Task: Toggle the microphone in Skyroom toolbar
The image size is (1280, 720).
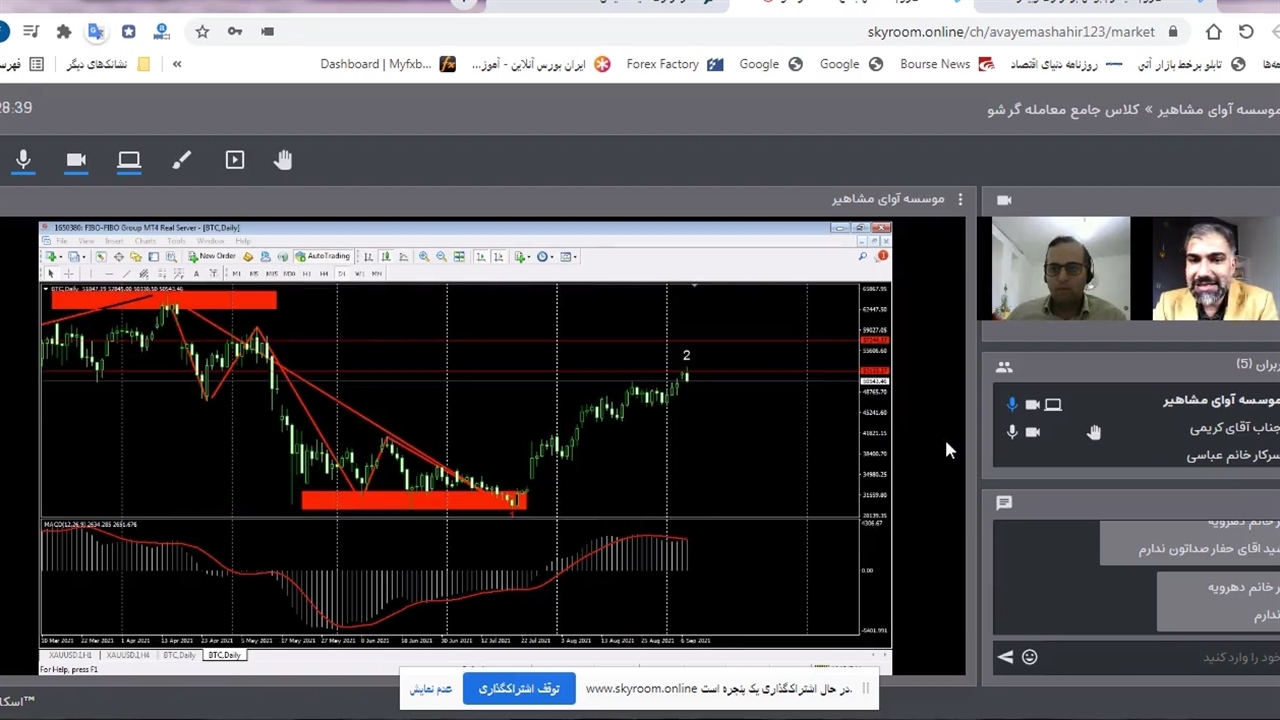Action: tap(23, 160)
